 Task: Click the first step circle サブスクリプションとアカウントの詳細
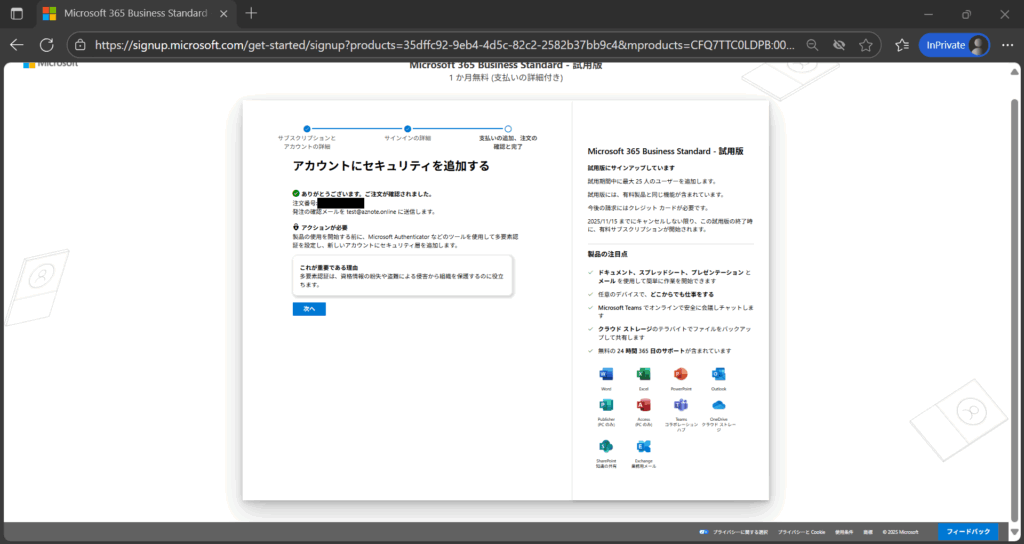click(x=307, y=129)
